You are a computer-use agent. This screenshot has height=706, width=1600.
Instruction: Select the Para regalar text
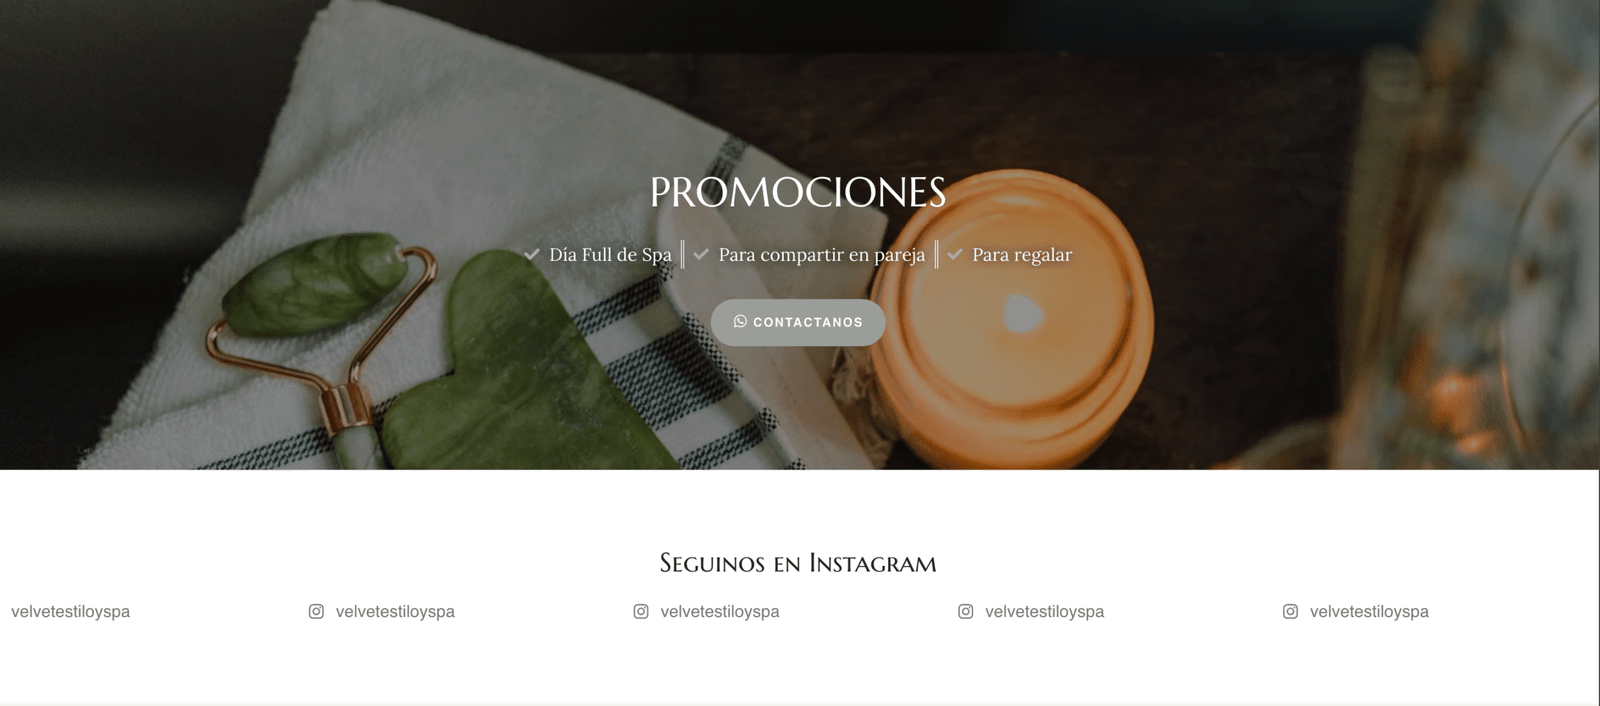[1022, 255]
